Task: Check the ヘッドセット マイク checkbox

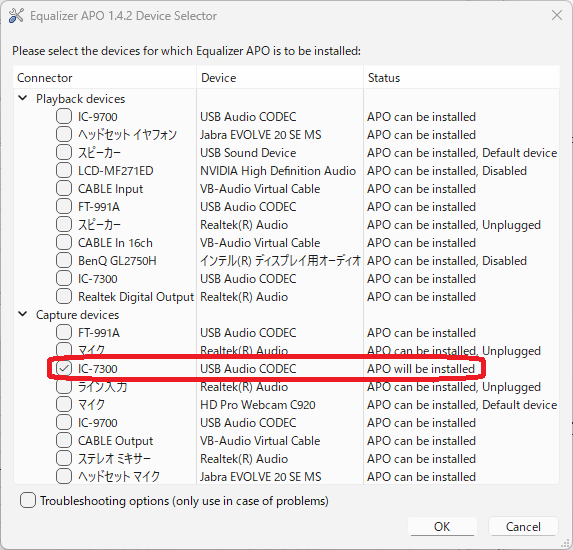Action: [x=64, y=476]
